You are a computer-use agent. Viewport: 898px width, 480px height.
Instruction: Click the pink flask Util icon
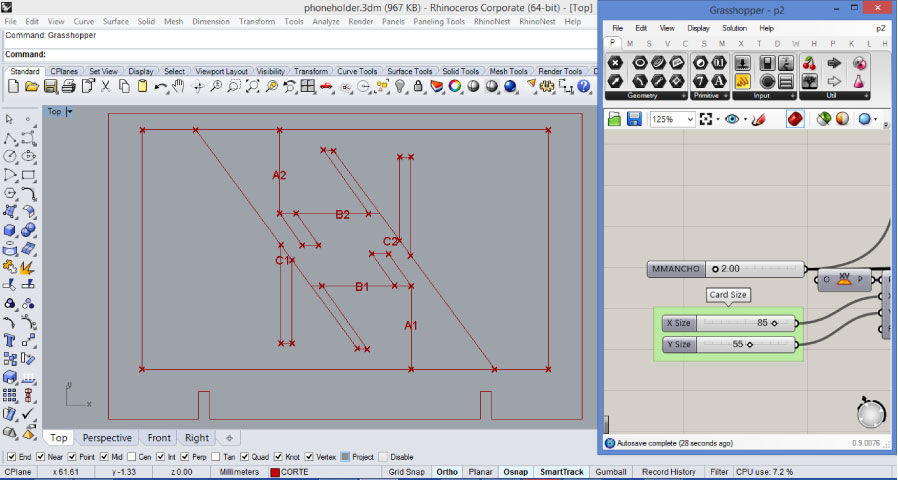click(x=859, y=81)
